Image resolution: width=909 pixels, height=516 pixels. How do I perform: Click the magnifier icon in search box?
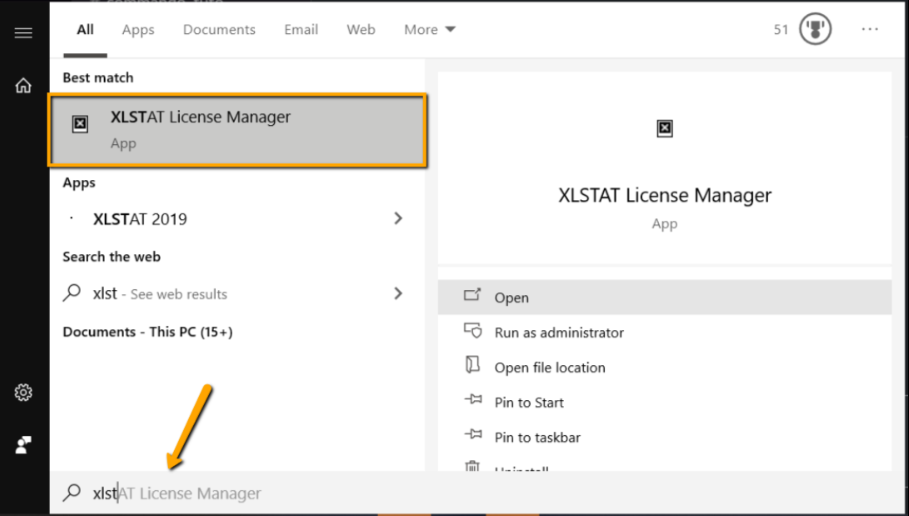tap(72, 493)
